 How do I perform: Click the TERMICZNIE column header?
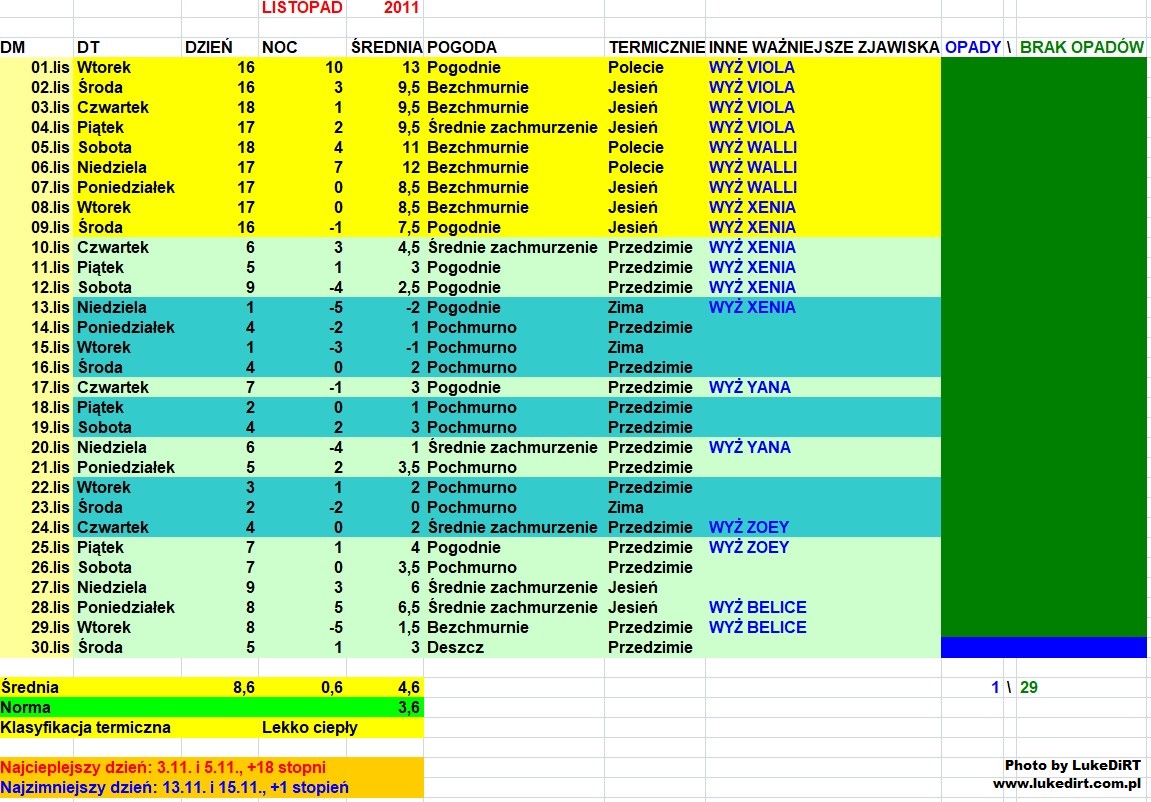tap(656, 47)
